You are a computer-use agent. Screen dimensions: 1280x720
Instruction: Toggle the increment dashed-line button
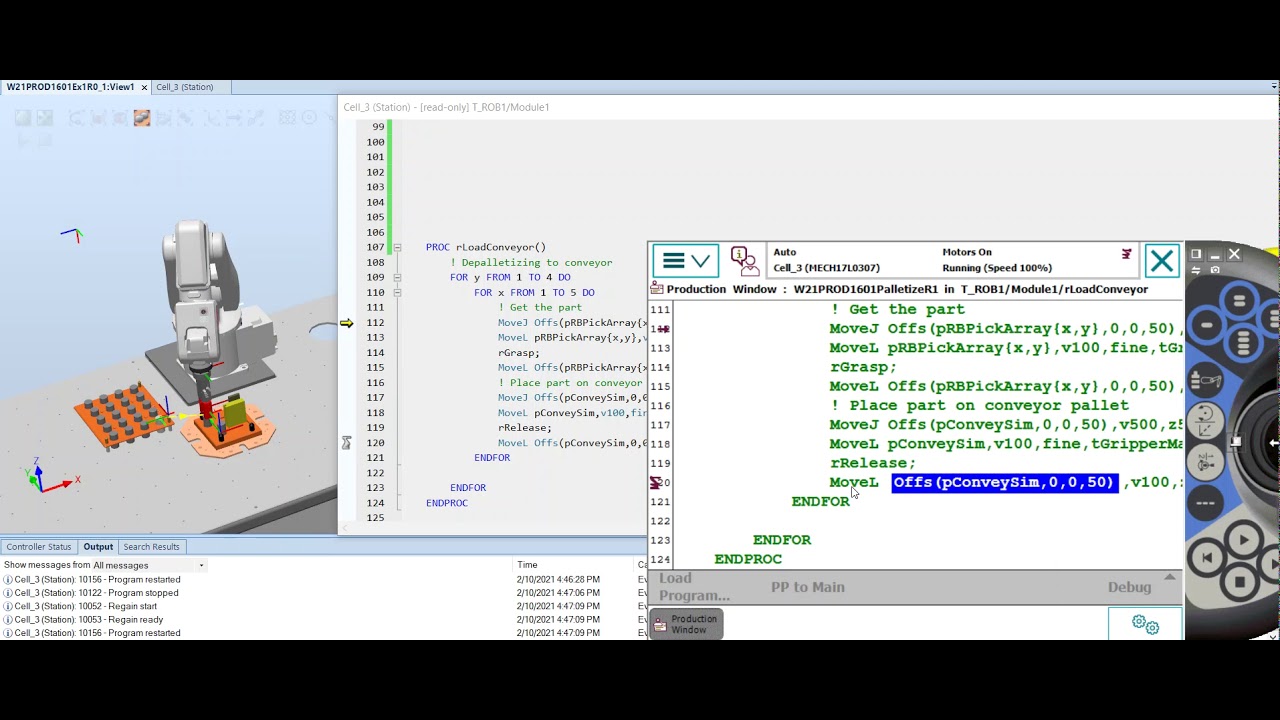pyautogui.click(x=1206, y=501)
